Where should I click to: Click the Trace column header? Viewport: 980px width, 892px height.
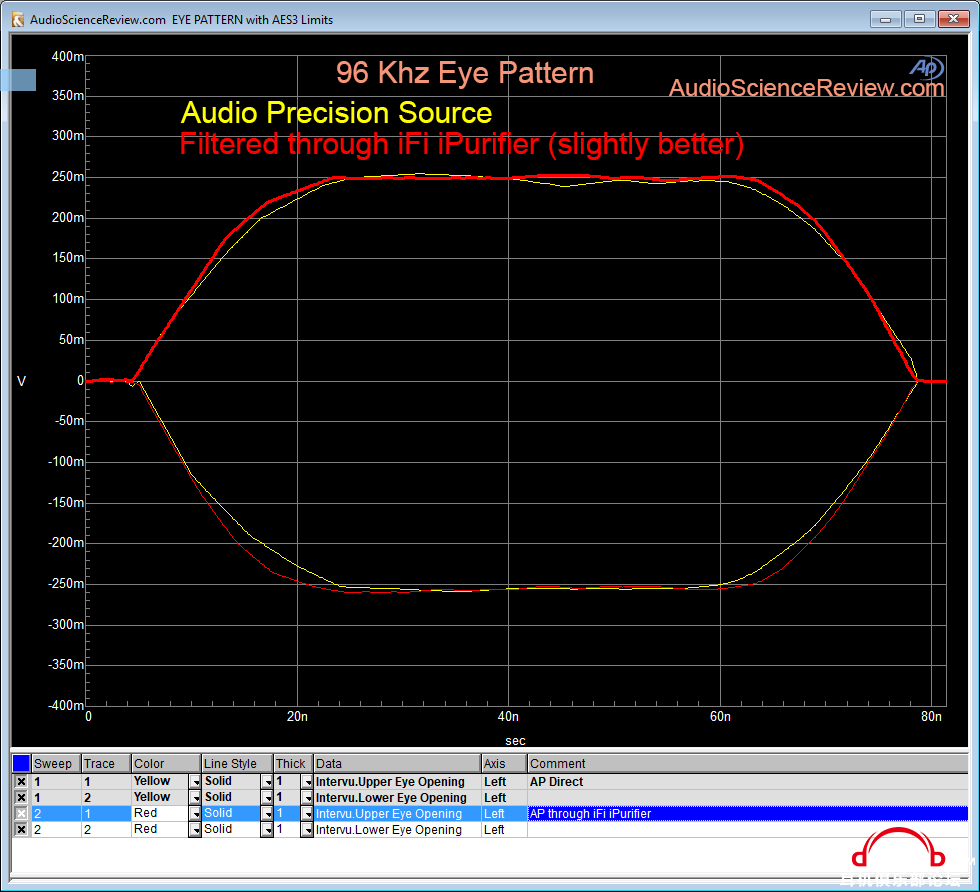coord(106,763)
